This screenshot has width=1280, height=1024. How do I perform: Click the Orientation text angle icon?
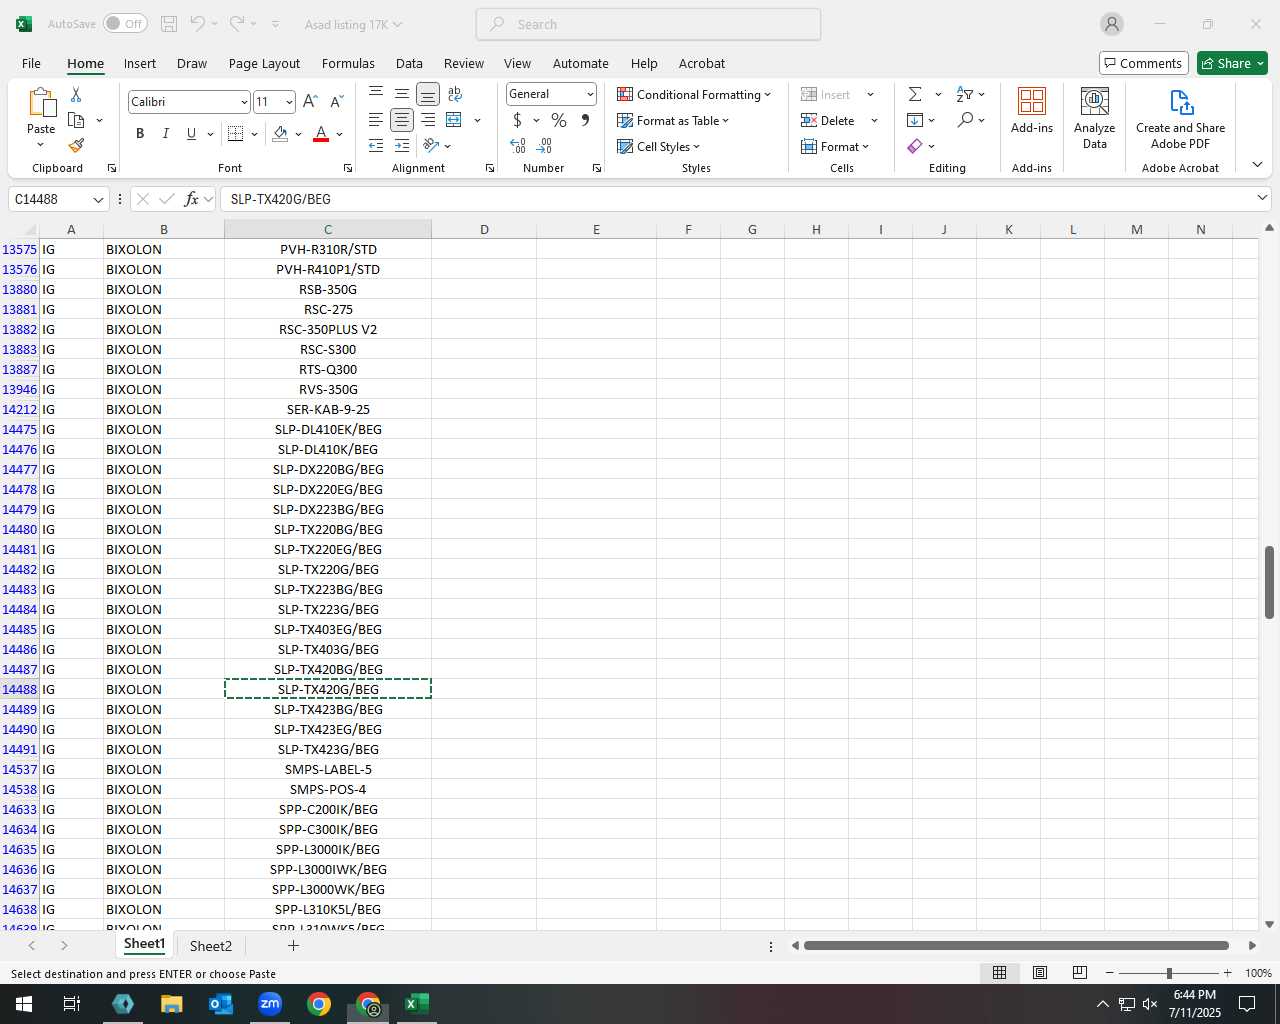point(432,146)
